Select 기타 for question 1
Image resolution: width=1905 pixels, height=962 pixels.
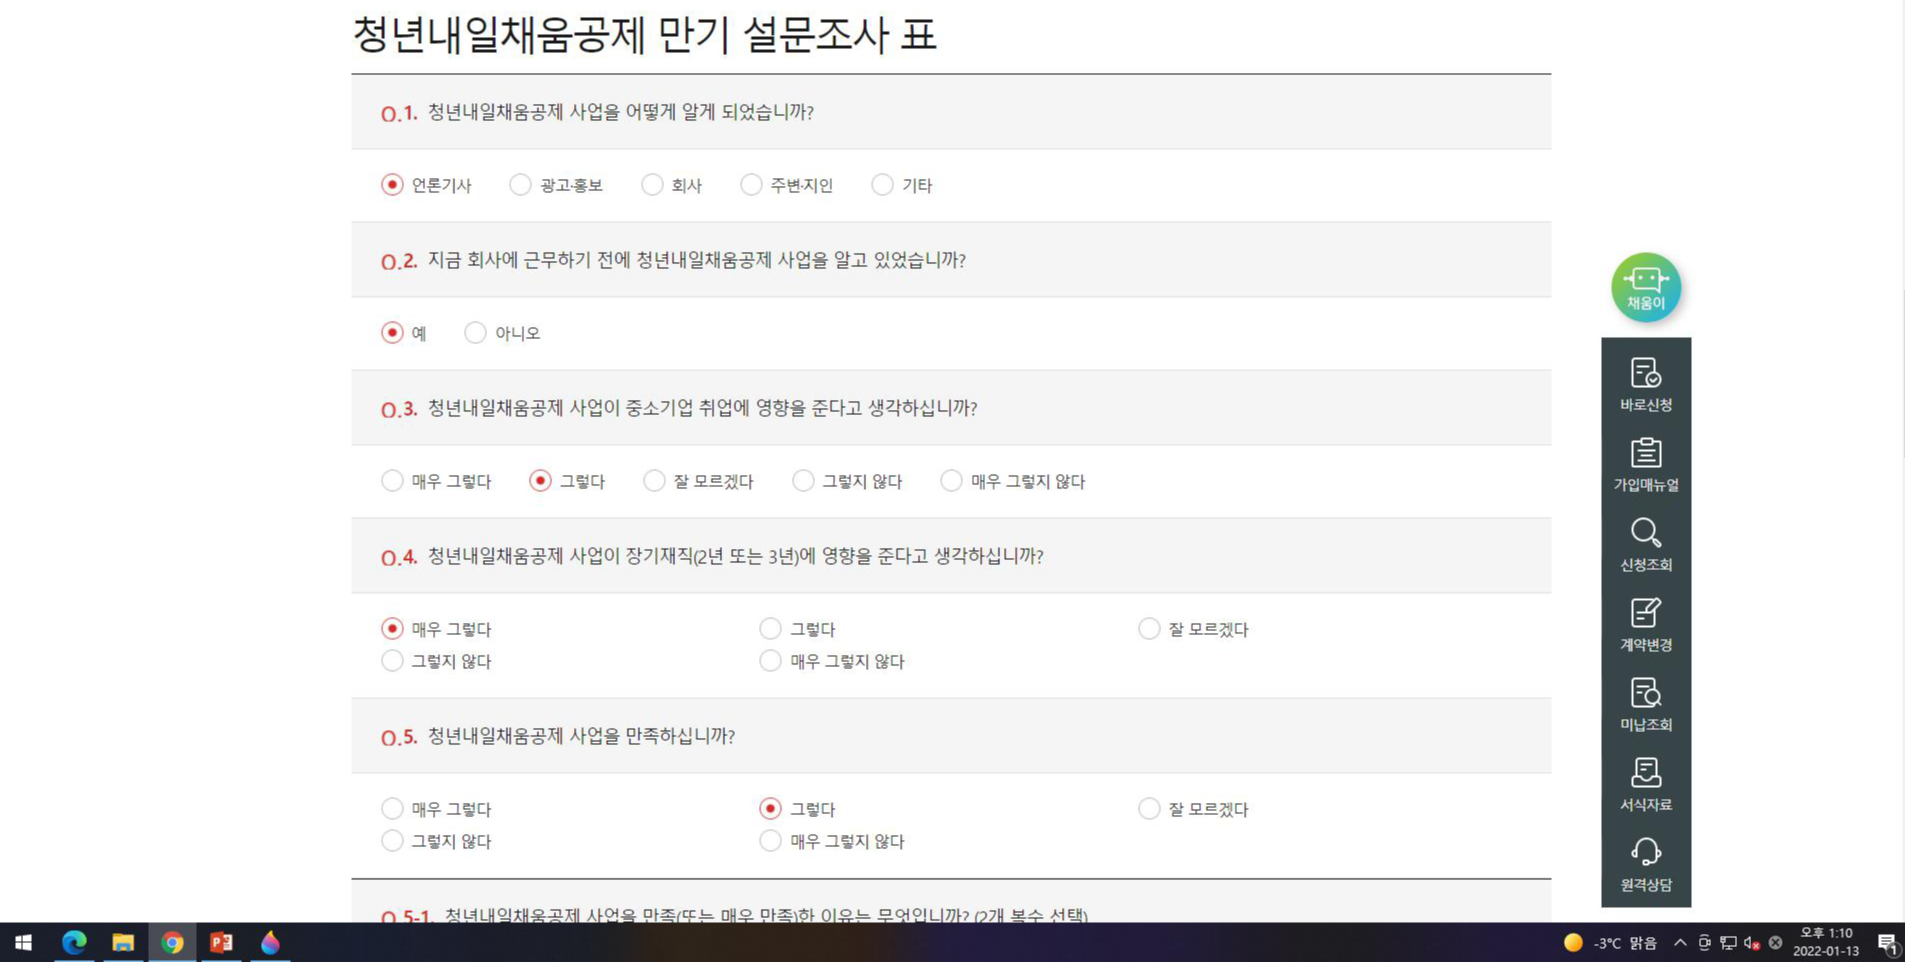(882, 184)
